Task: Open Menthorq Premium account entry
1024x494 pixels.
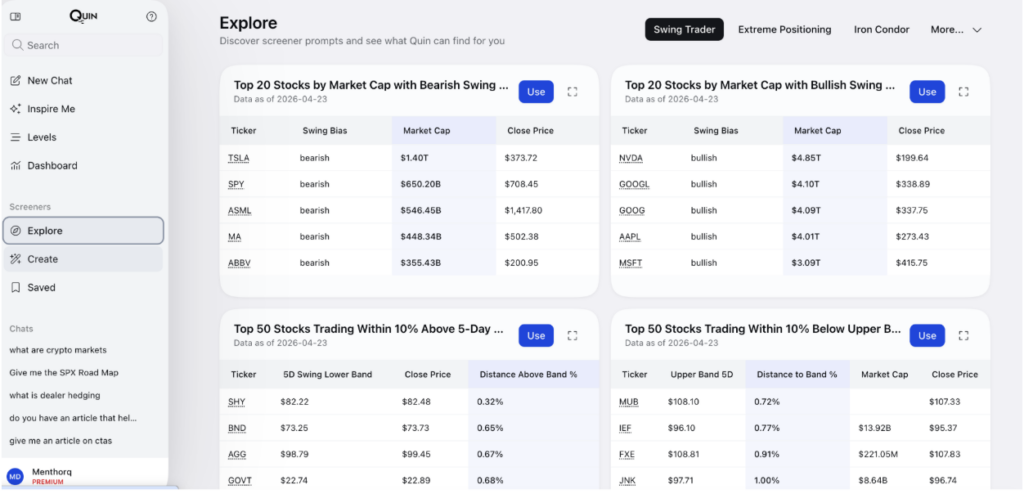Action: 84,476
